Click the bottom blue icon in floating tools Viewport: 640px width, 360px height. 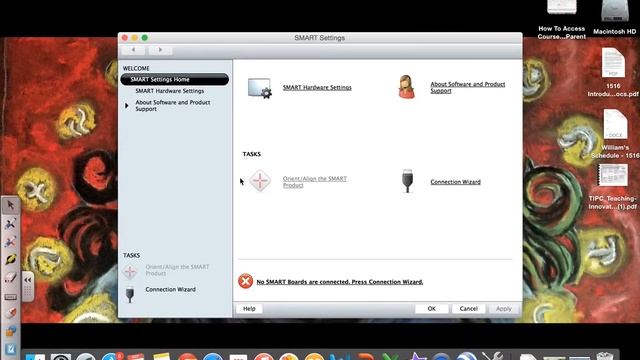point(10,349)
